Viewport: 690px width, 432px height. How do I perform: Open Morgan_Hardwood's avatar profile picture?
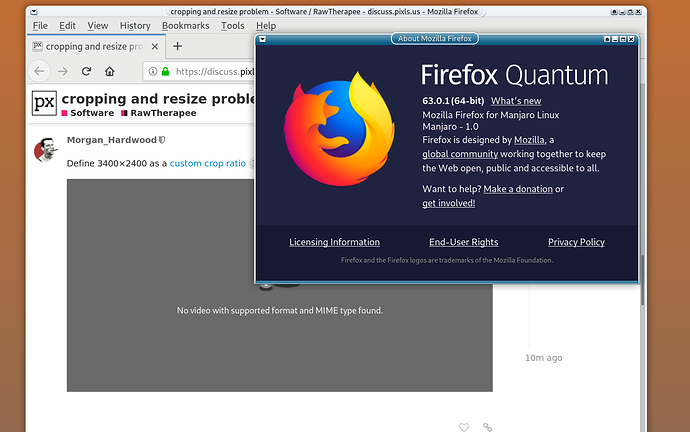pyautogui.click(x=45, y=150)
